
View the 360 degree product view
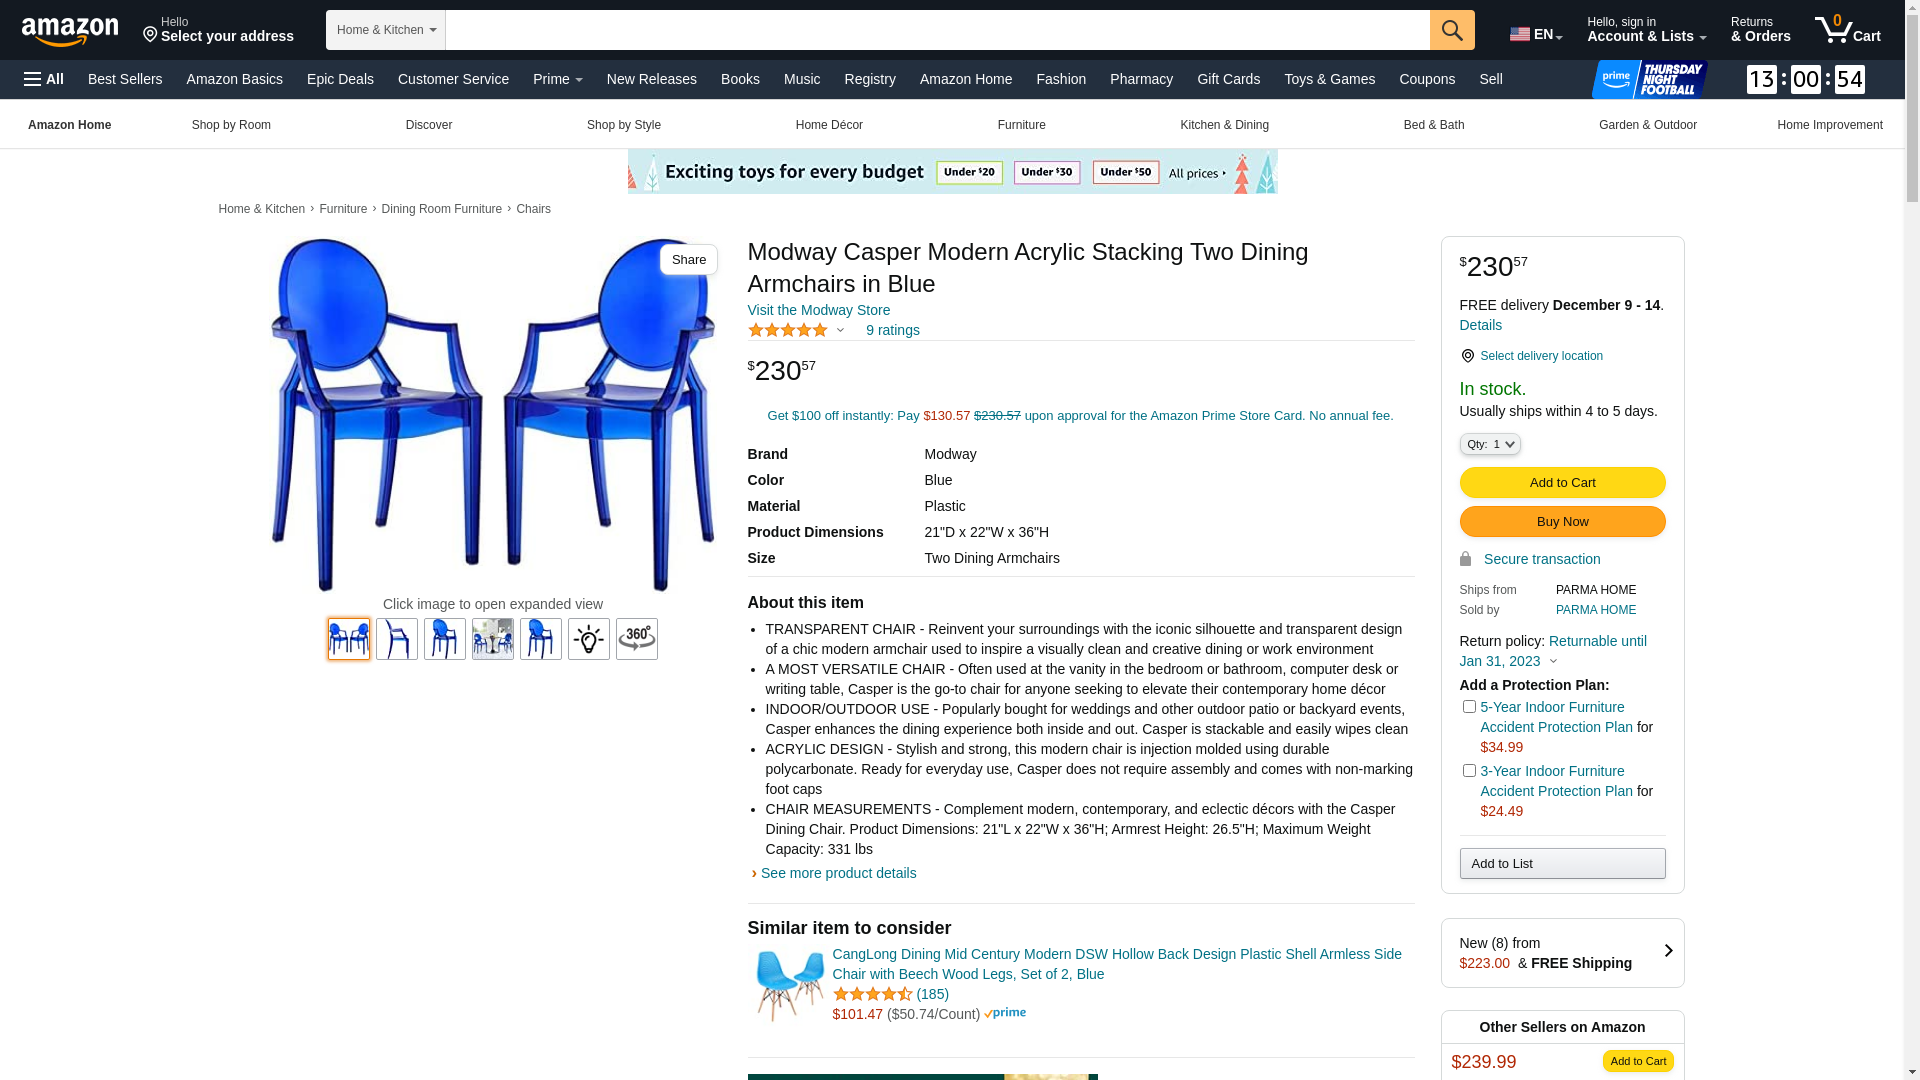pyautogui.click(x=637, y=639)
